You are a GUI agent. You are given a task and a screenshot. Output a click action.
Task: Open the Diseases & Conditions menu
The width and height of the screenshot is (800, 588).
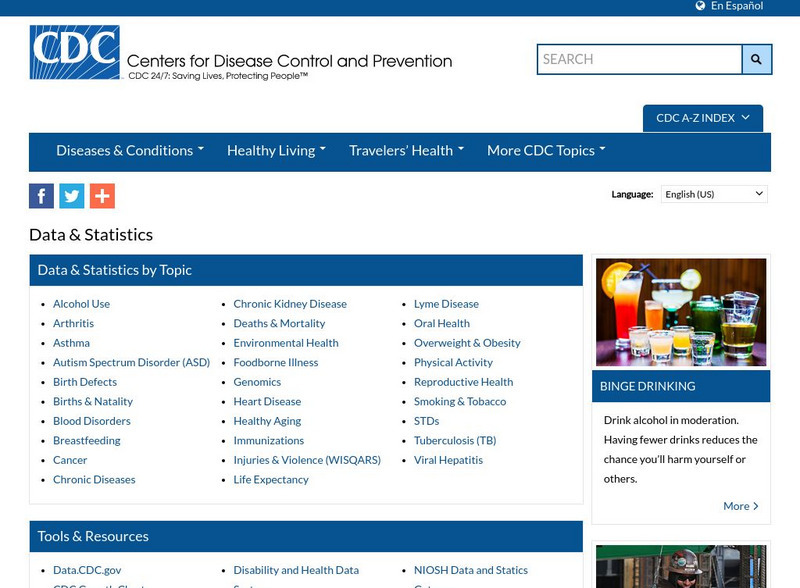pyautogui.click(x=128, y=150)
